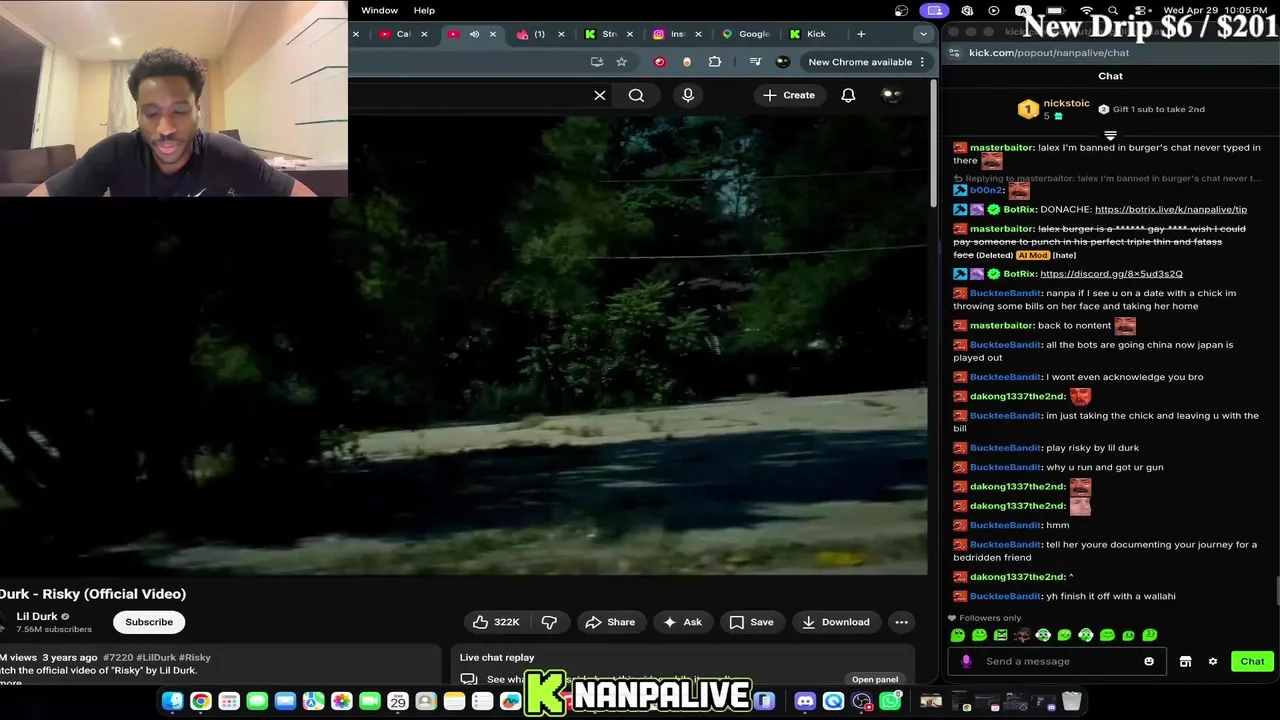
Task: Click the #LilDurk hashtag link
Action: coord(155,658)
